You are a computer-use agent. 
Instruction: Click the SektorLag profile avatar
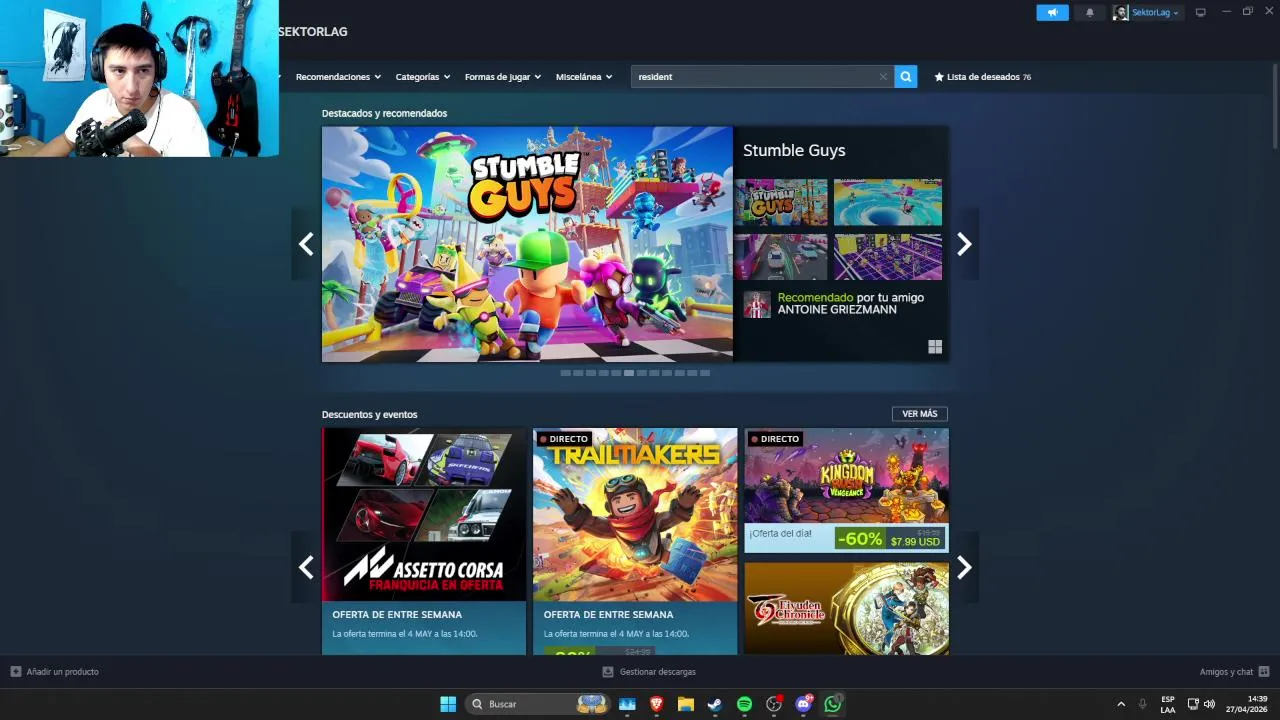tap(1121, 13)
